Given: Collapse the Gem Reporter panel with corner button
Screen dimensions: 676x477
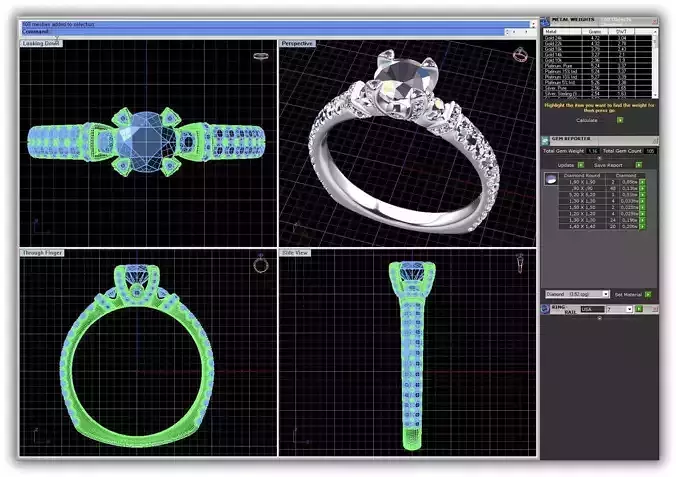Looking at the screenshot, I should pos(655,140).
